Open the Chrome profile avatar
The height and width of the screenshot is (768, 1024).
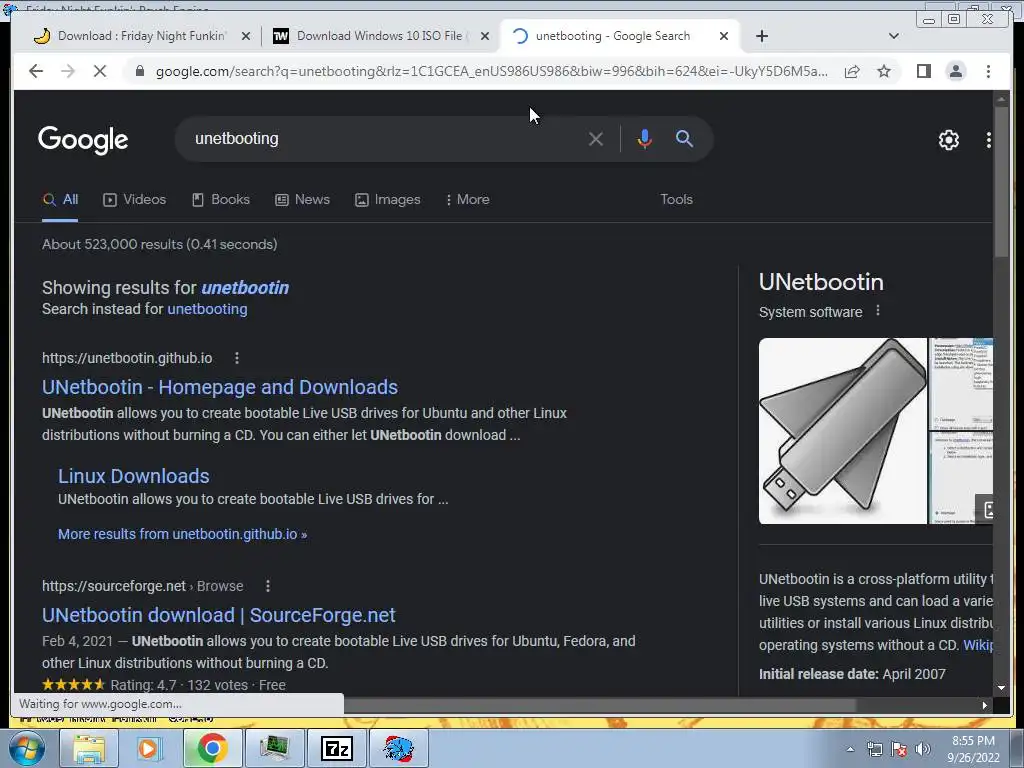955,71
